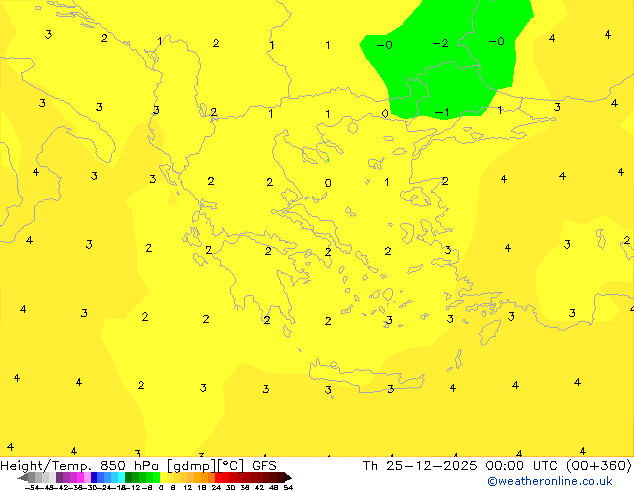Pick the bright red swatch at label 24
Viewport: 634px width, 490px height.
tap(218, 477)
